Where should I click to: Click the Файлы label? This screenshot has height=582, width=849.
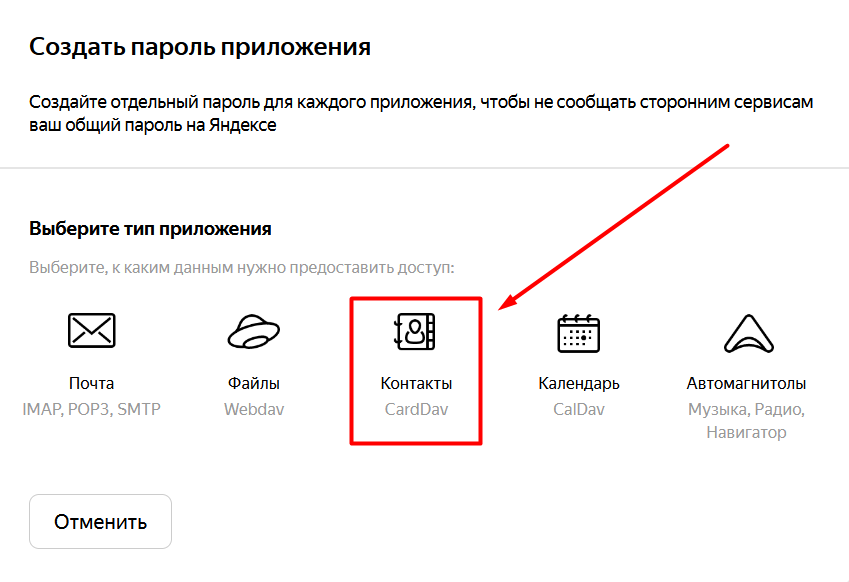[x=253, y=383]
